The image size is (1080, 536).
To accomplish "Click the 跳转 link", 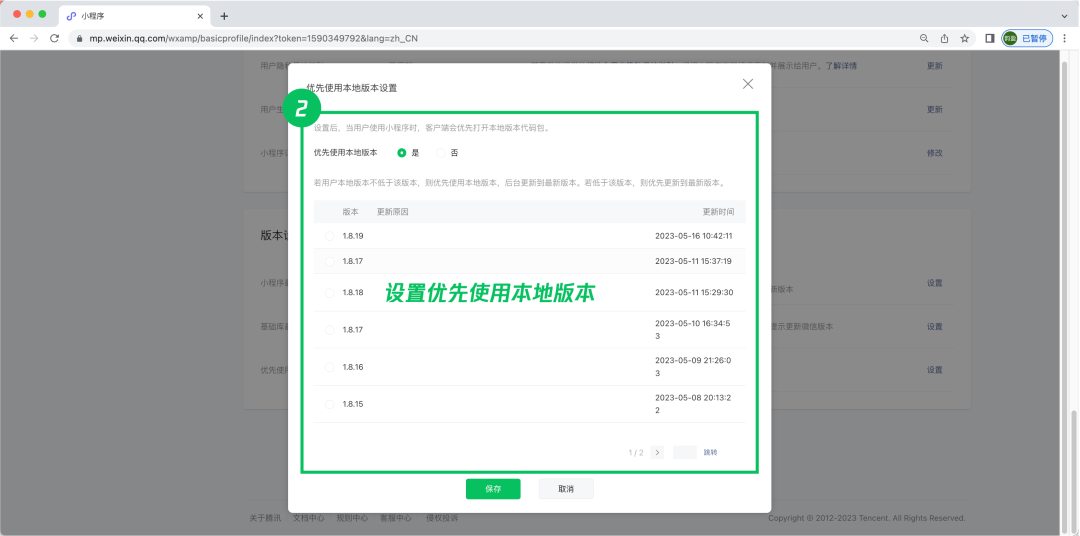I will pos(710,453).
